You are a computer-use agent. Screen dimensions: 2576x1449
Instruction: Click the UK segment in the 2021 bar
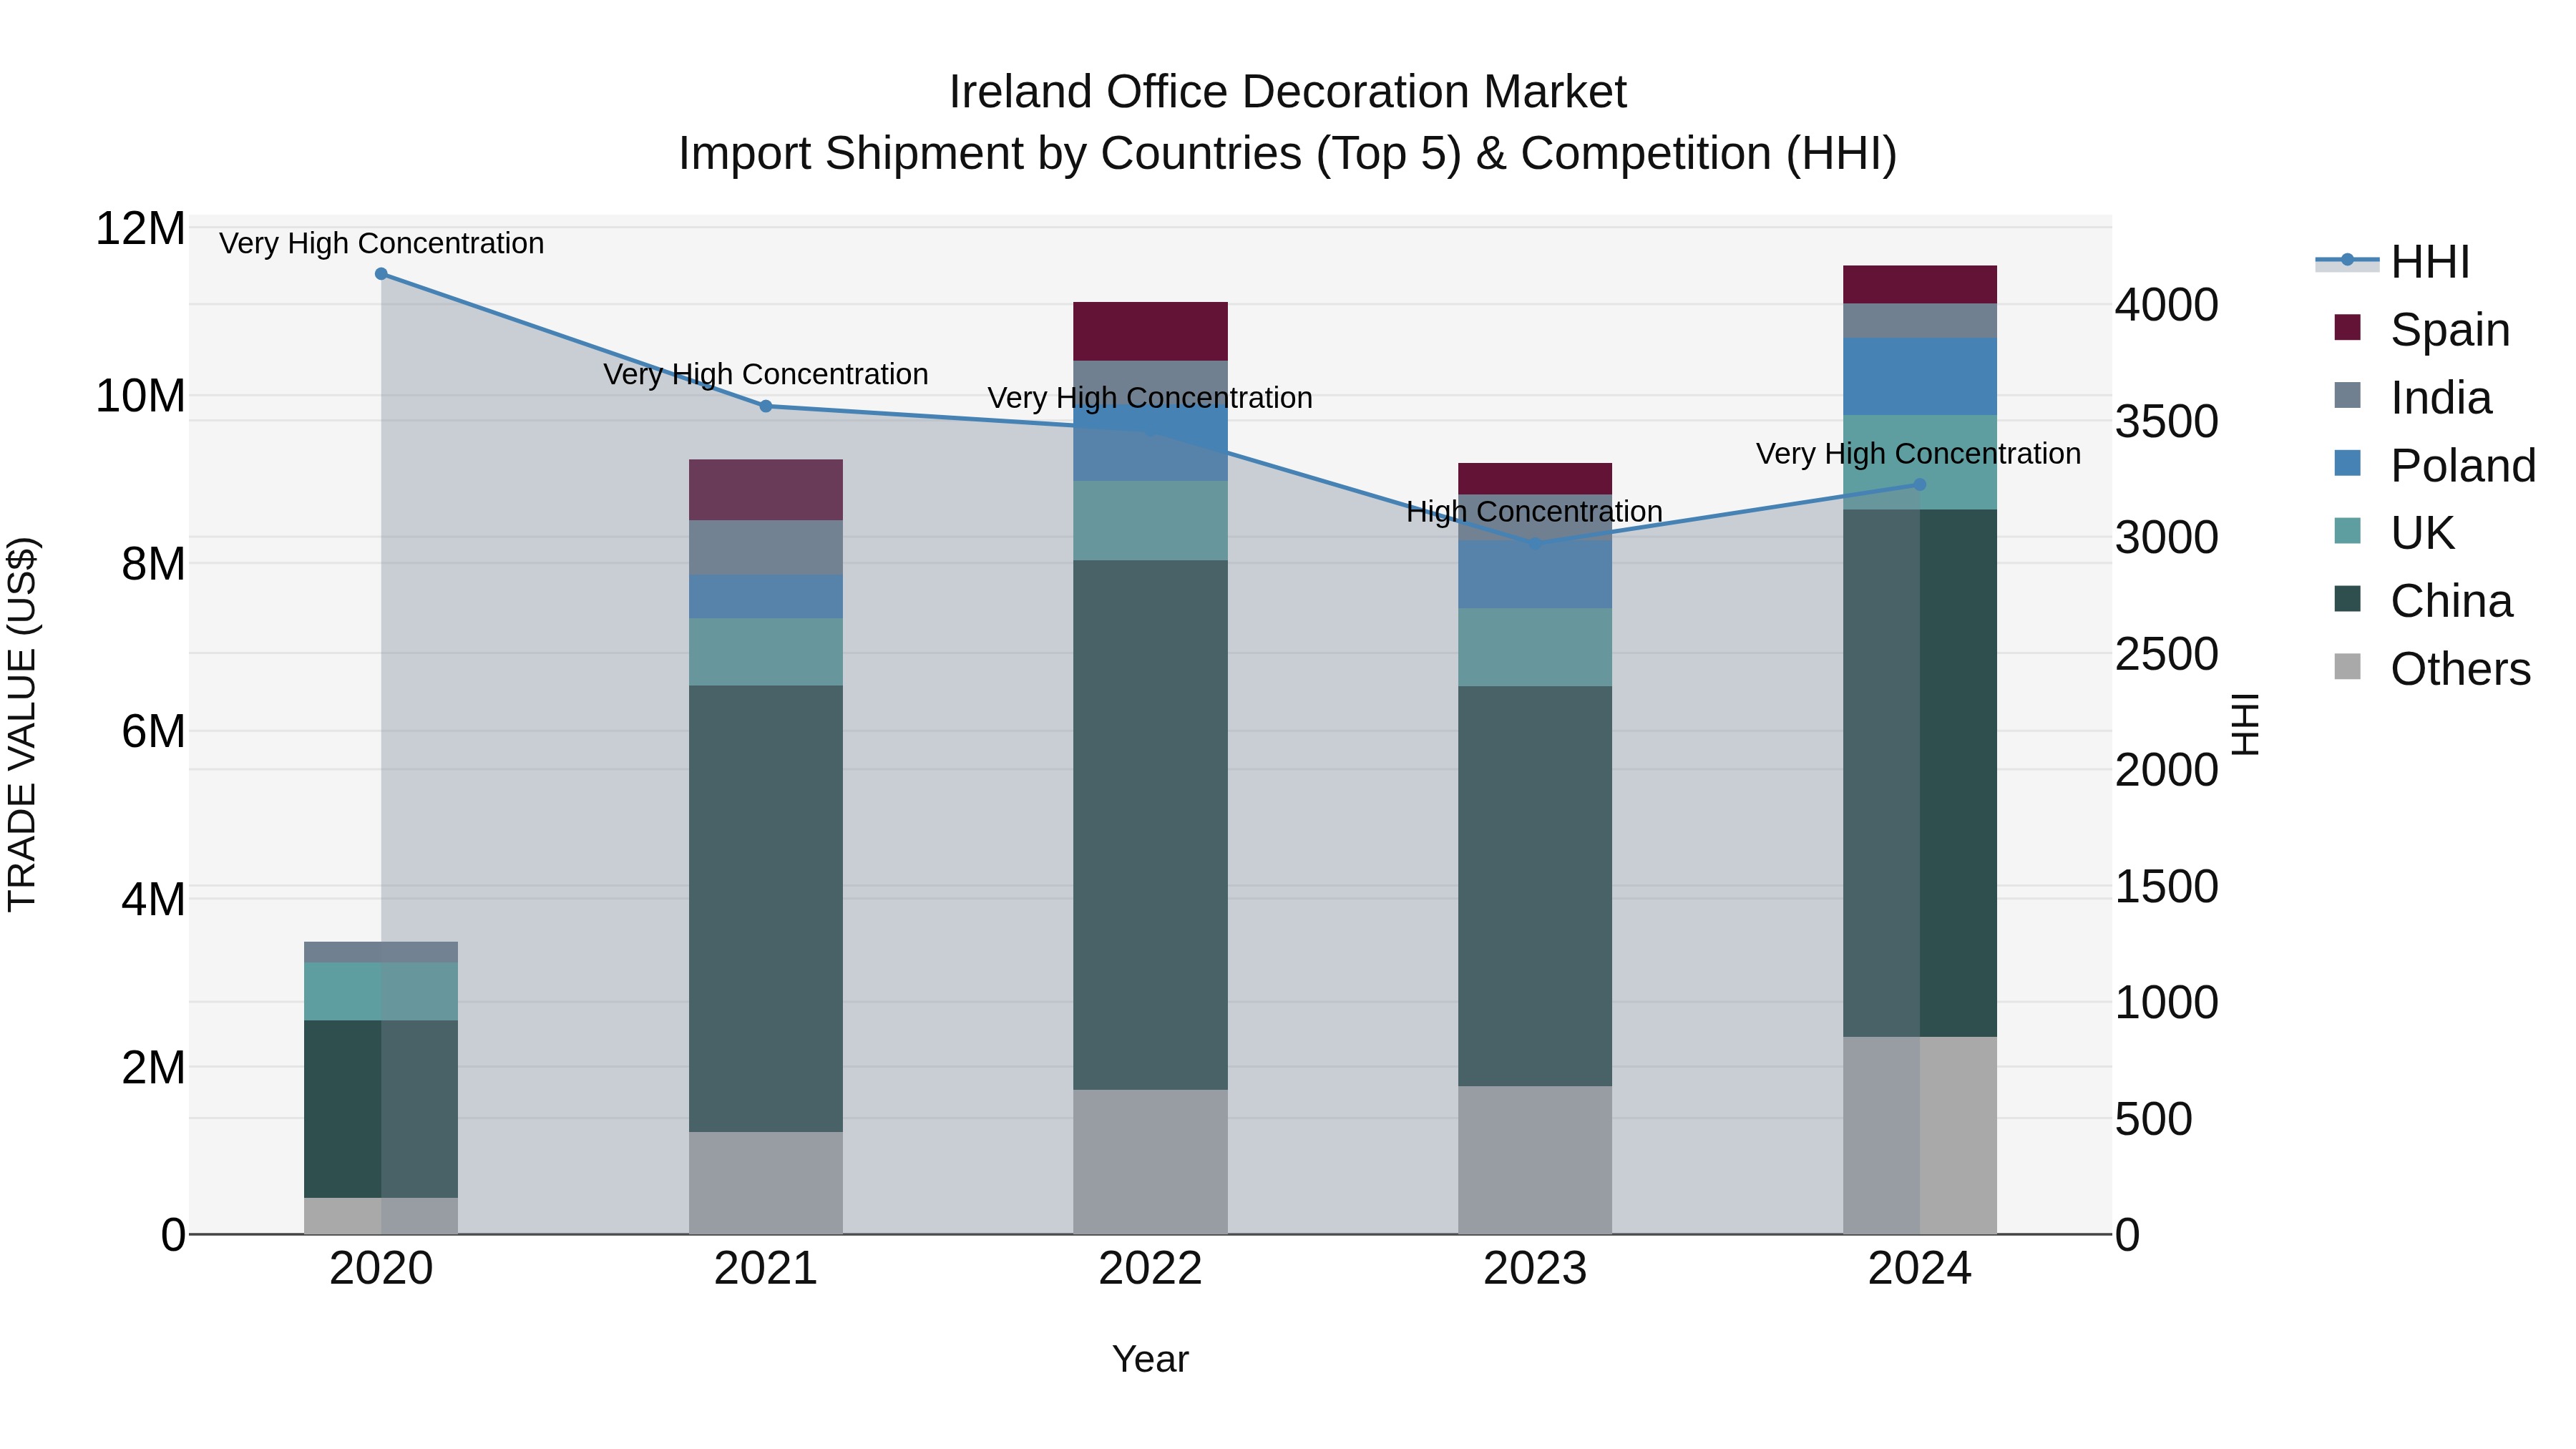pos(766,652)
